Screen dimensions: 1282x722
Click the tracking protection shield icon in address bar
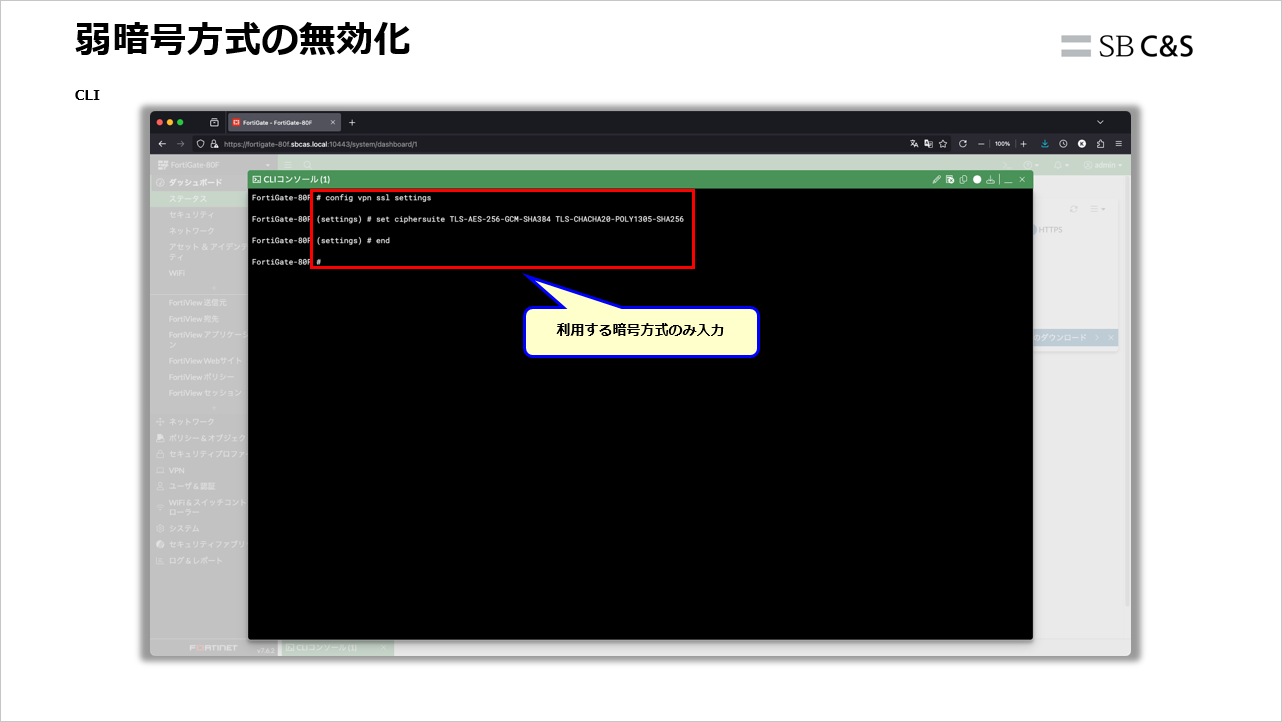click(x=200, y=143)
